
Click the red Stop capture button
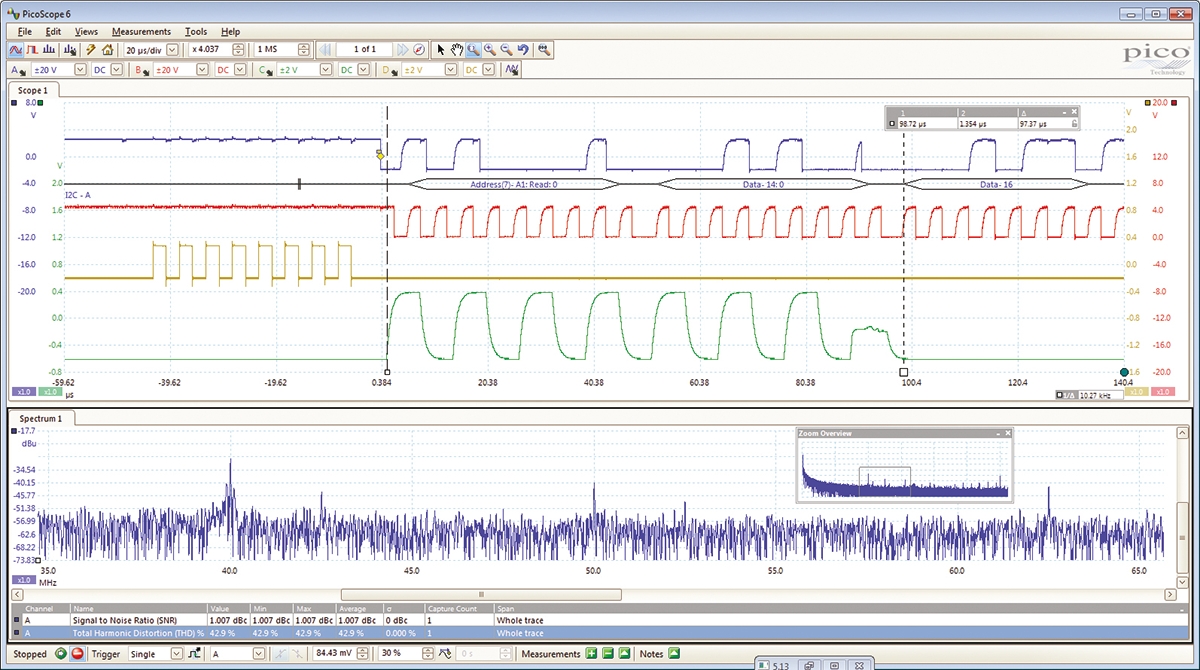pyautogui.click(x=77, y=654)
